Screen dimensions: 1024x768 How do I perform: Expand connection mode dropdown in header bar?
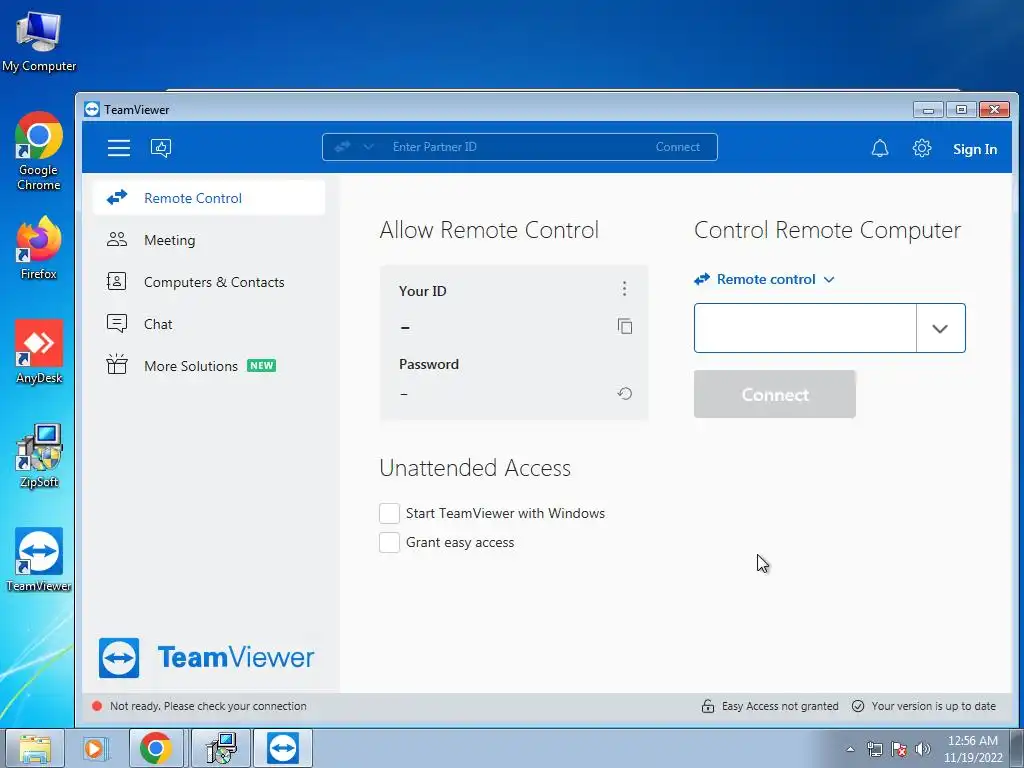tap(368, 147)
